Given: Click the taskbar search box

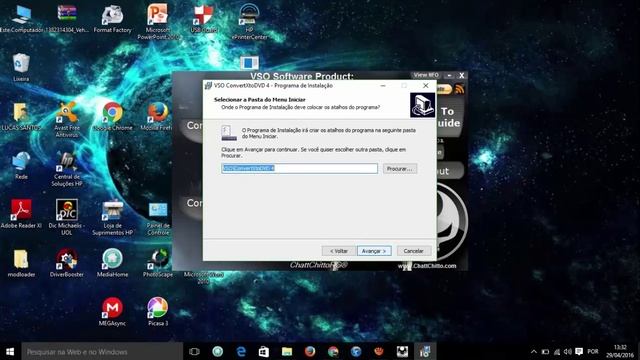Looking at the screenshot, I should pyautogui.click(x=102, y=351).
